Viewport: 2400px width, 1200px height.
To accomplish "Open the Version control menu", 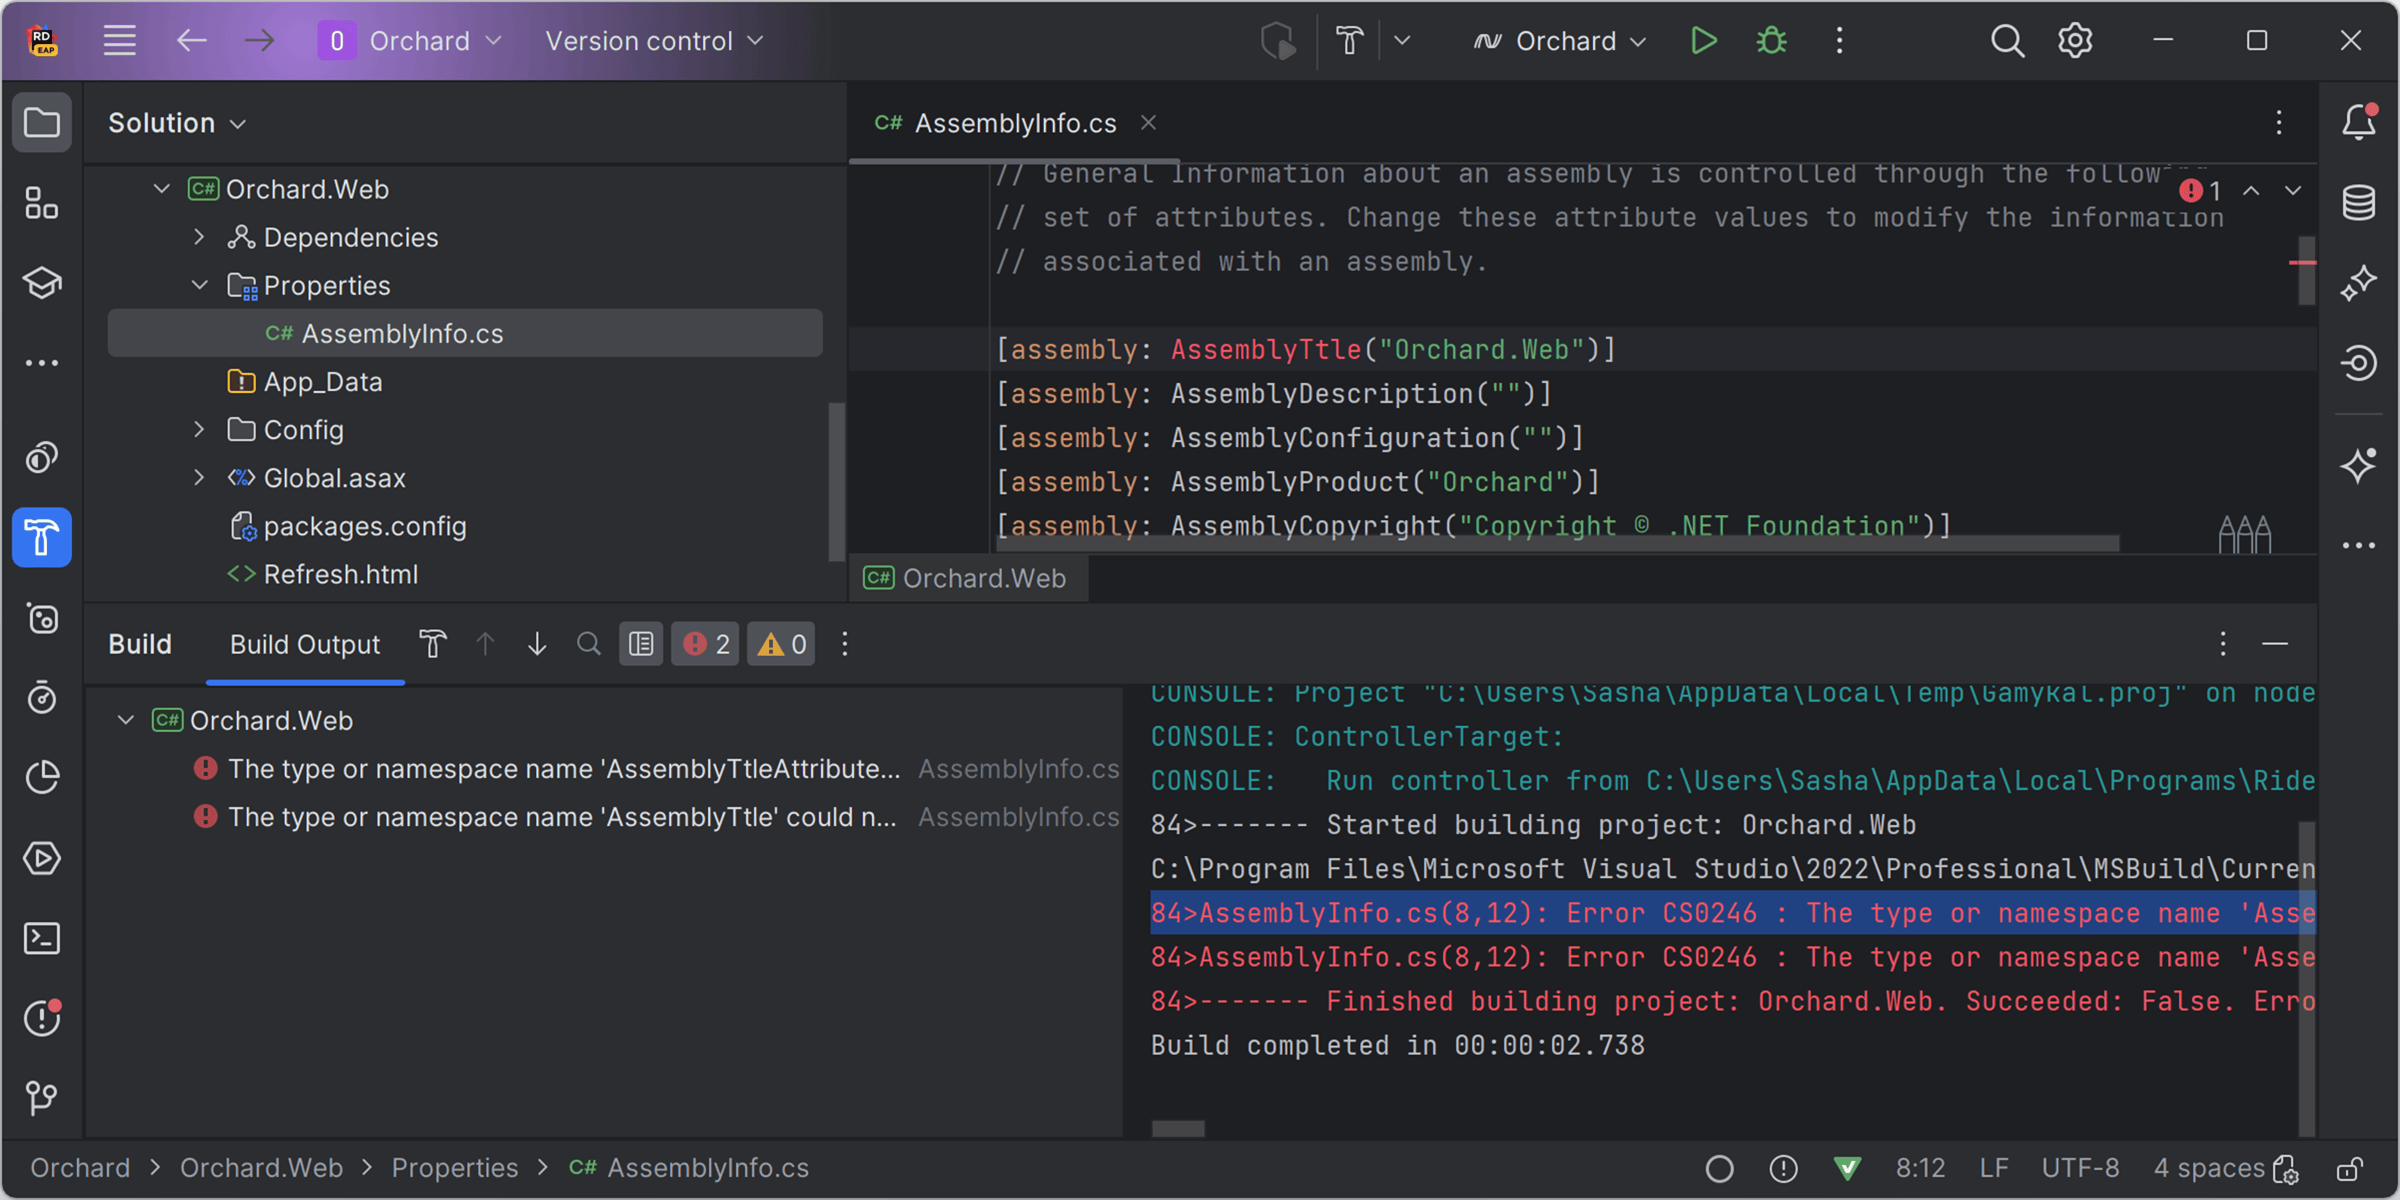I will click(x=653, y=41).
